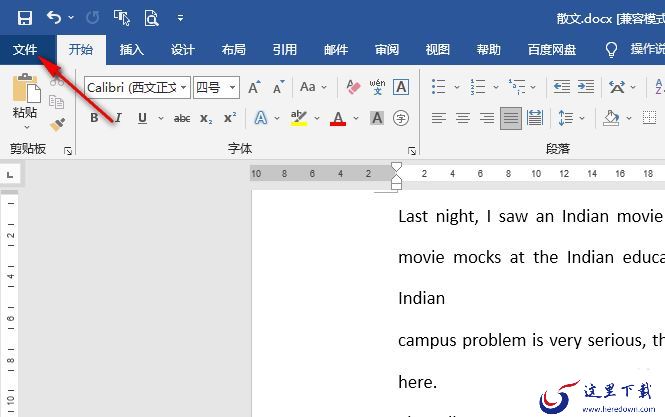Apply numbered list

478,87
